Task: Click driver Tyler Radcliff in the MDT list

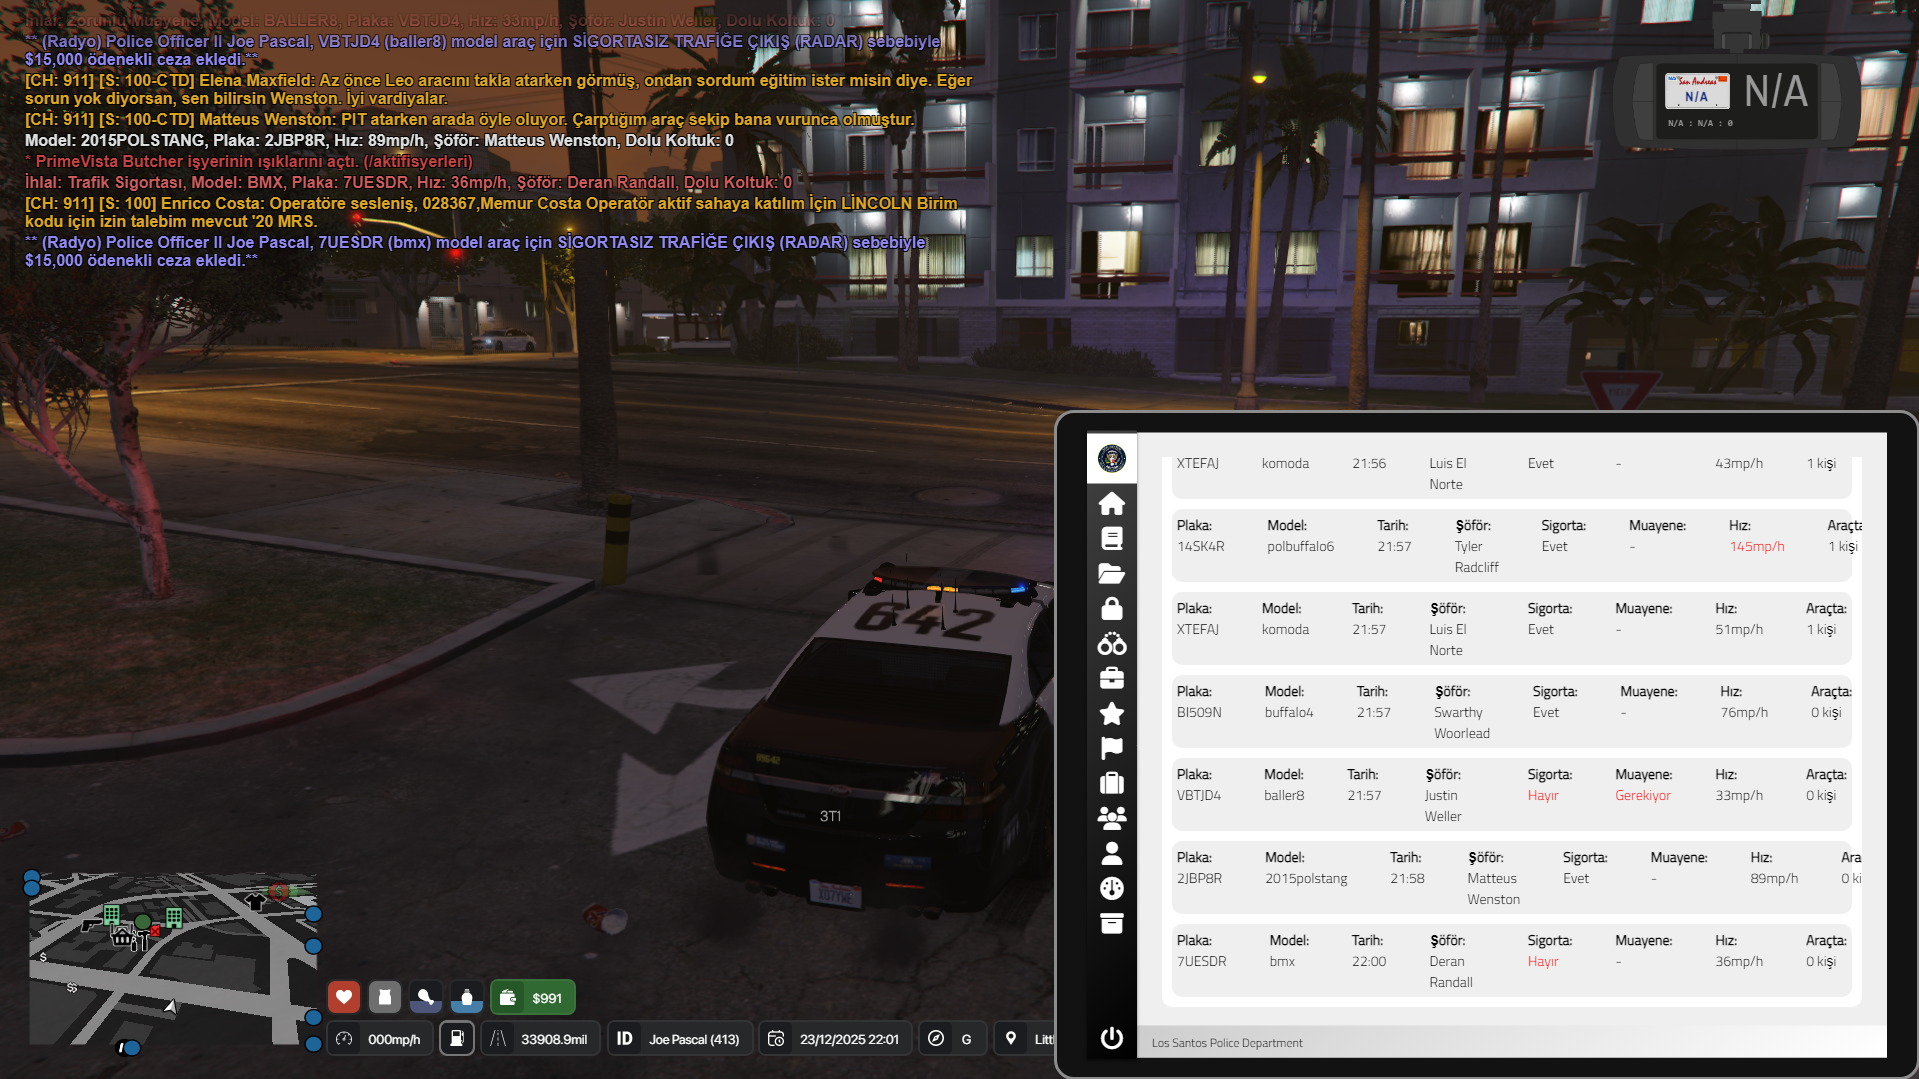Action: (1476, 557)
